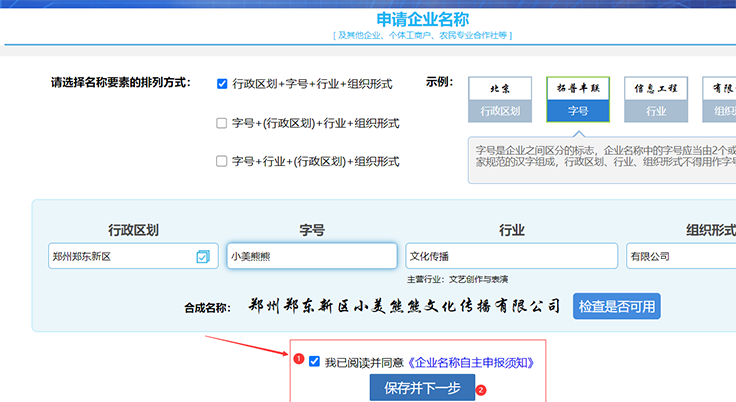Click the 拓普丰联 example image
The height and width of the screenshot is (402, 736).
pyautogui.click(x=578, y=89)
